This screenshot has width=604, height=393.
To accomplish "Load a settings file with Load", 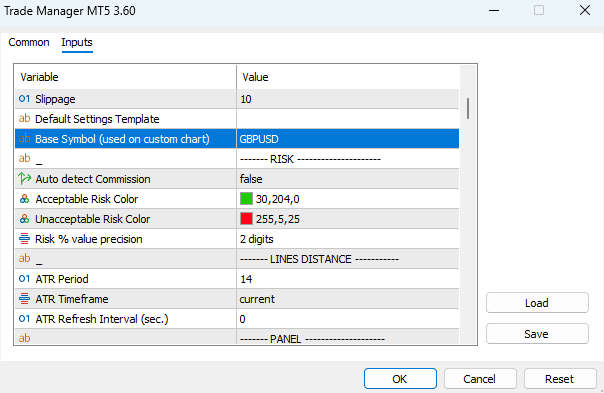I will coord(537,303).
